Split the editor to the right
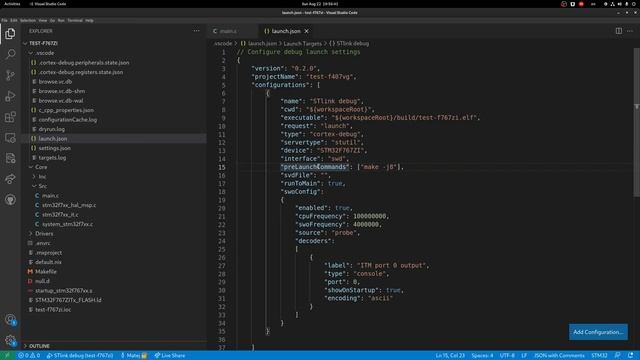640x360 pixels. [619, 31]
